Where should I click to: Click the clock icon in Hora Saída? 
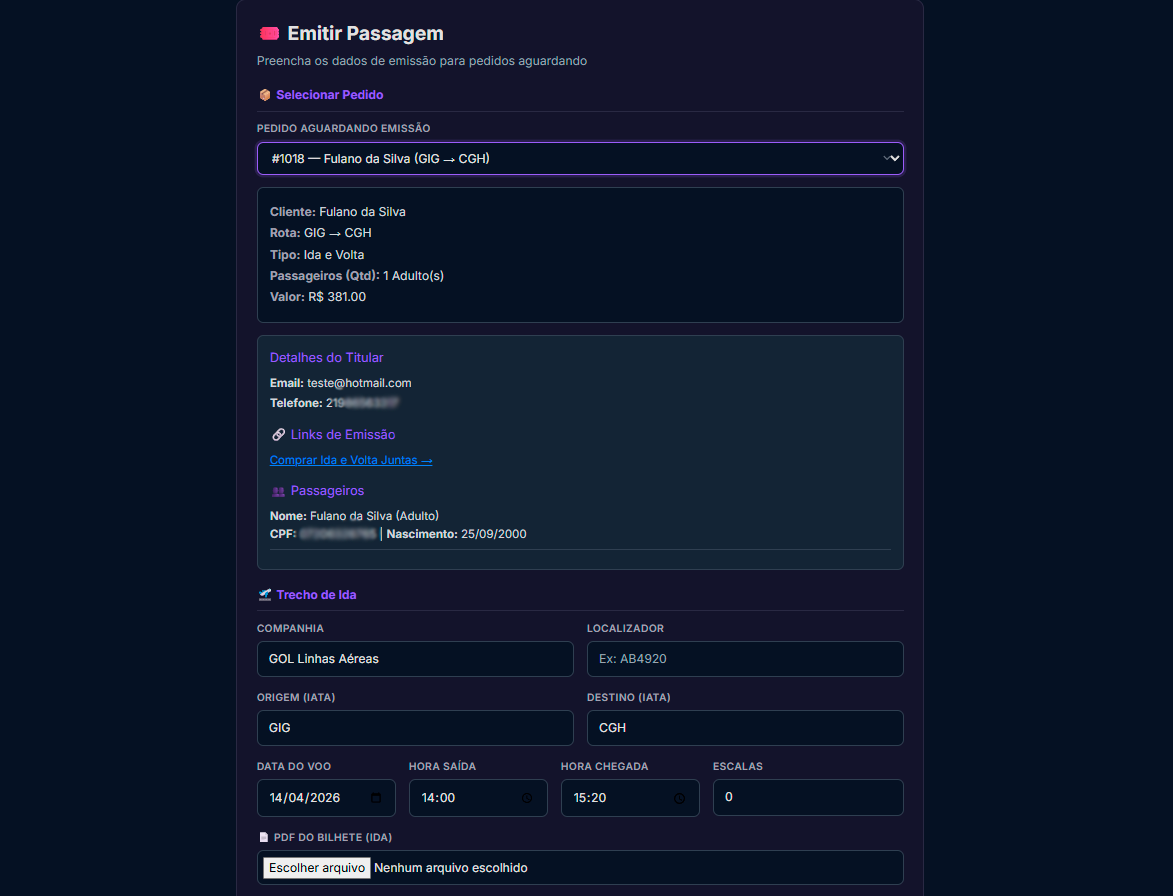pyautogui.click(x=527, y=798)
